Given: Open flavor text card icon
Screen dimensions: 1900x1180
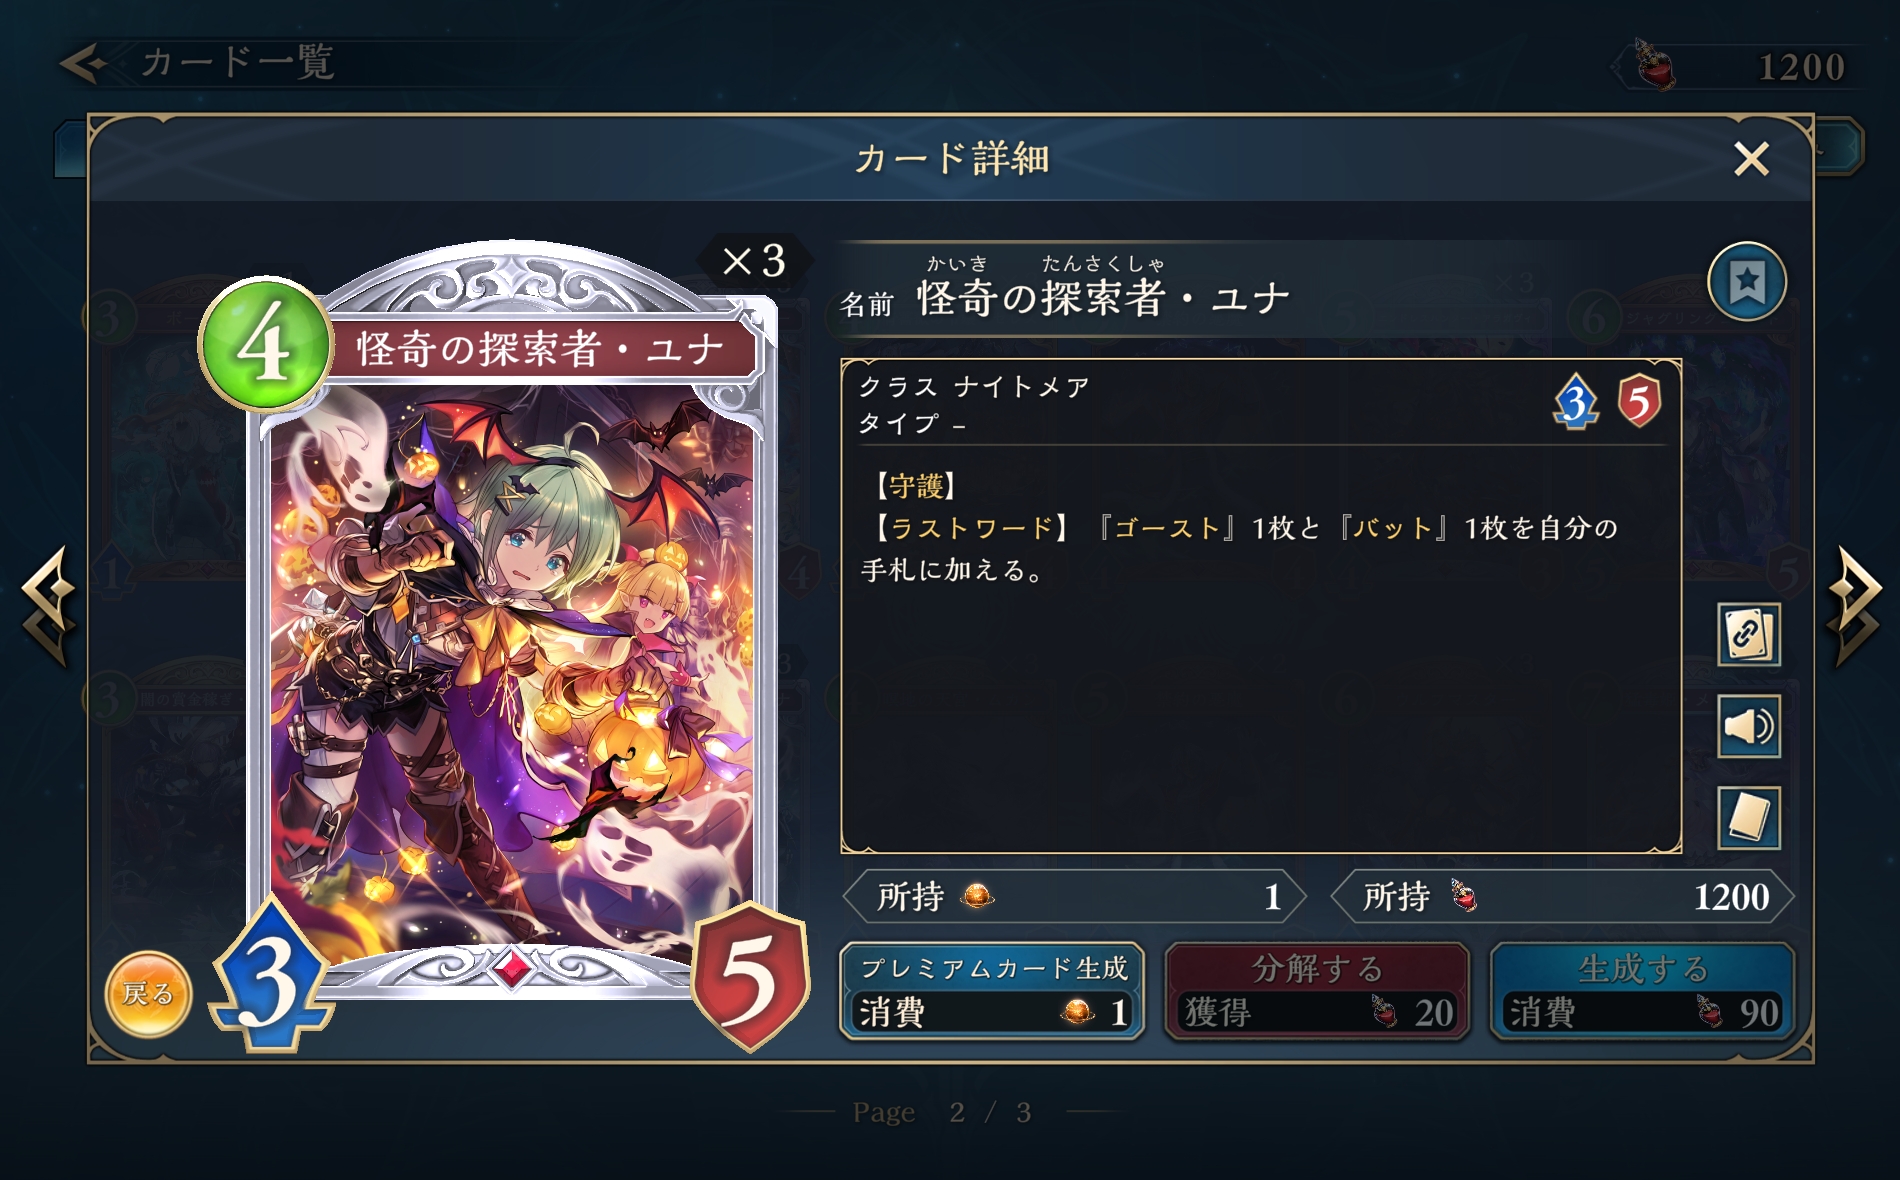Looking at the screenshot, I should (x=1748, y=818).
